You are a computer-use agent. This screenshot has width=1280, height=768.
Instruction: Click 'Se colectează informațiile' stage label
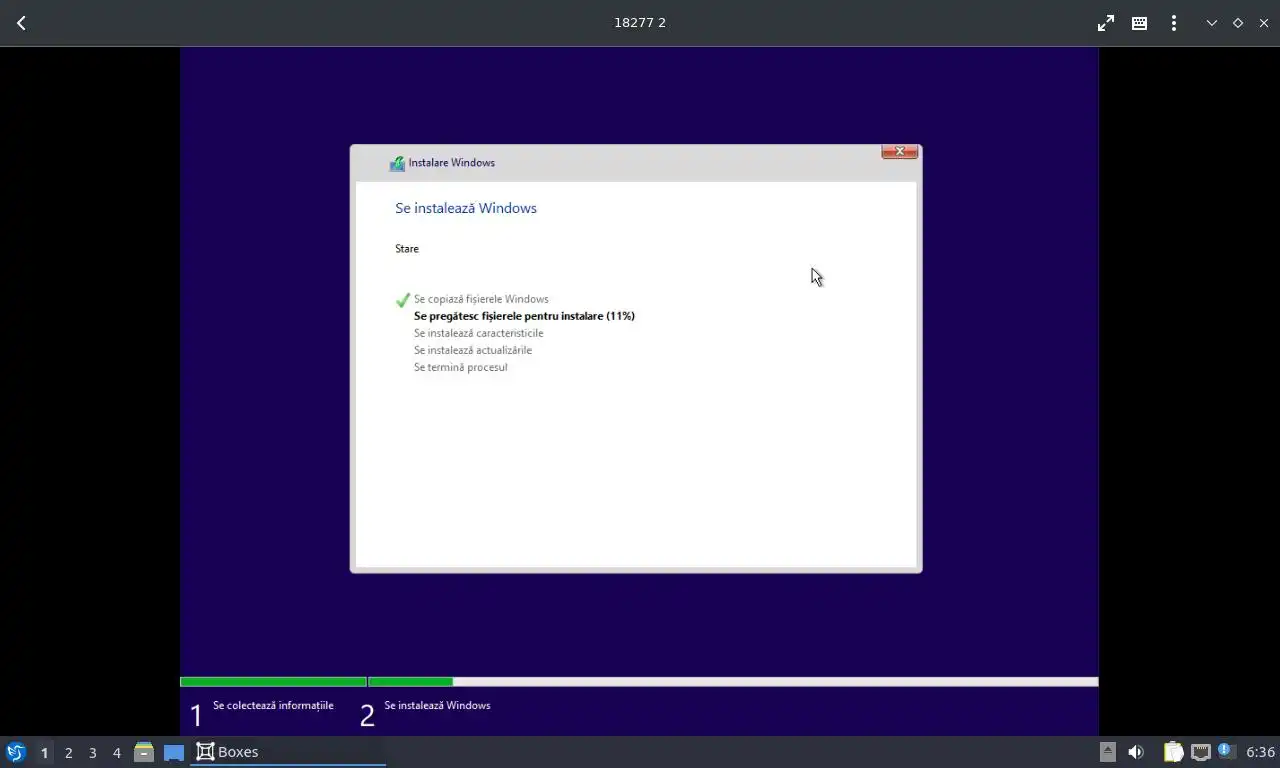(273, 705)
